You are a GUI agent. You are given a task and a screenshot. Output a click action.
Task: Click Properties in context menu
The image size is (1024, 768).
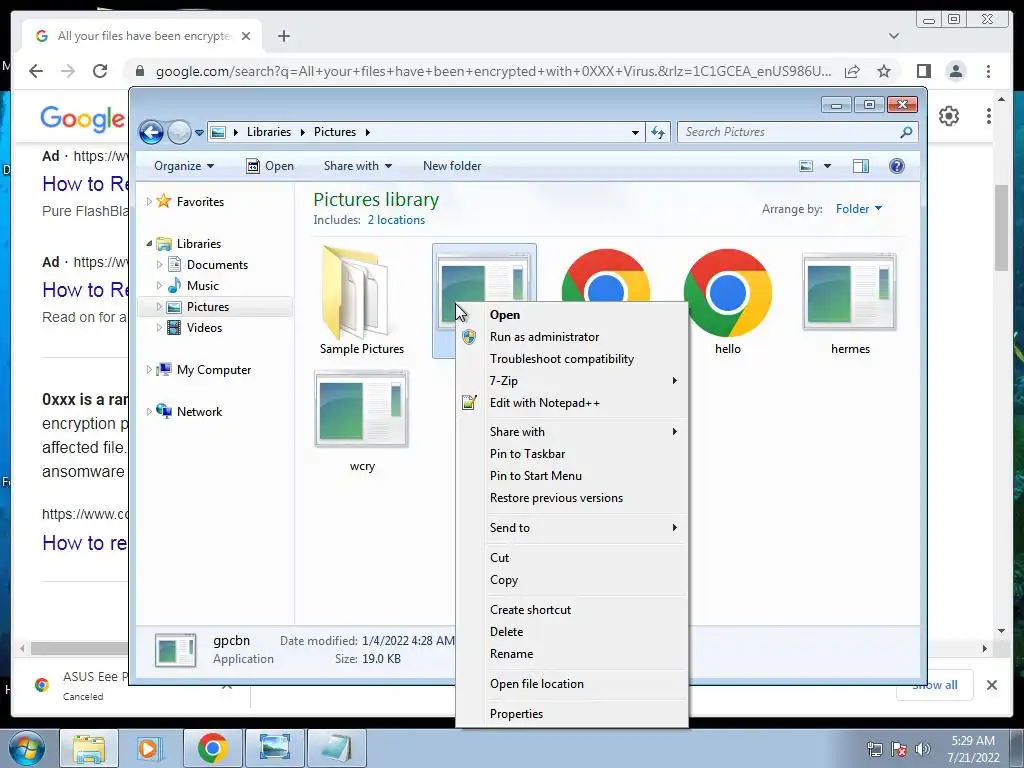click(573, 714)
